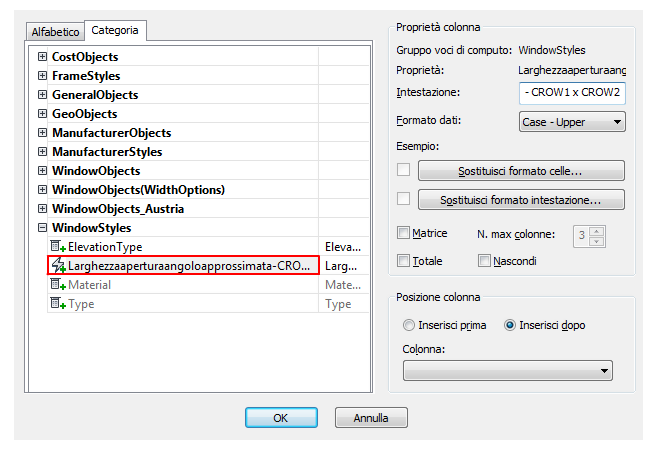Screen dimensions: 653x452
Task: Expand the FrameStyles category
Action: (x=42, y=75)
